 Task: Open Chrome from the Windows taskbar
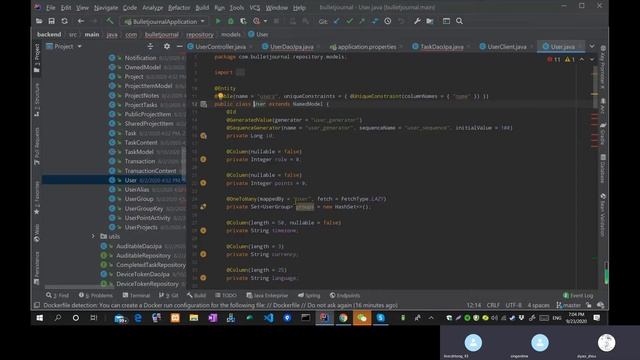(x=343, y=318)
